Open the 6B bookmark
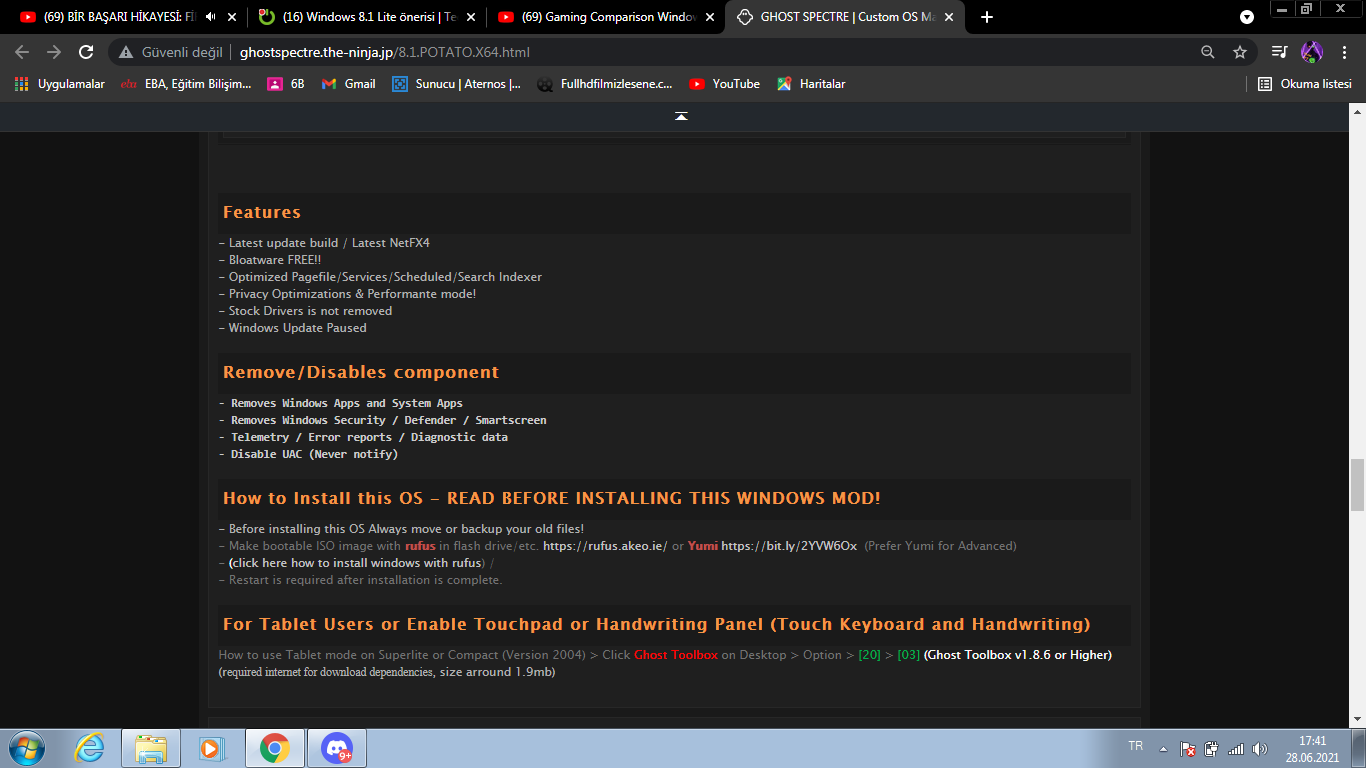Viewport: 1366px width, 768px height. click(x=287, y=84)
